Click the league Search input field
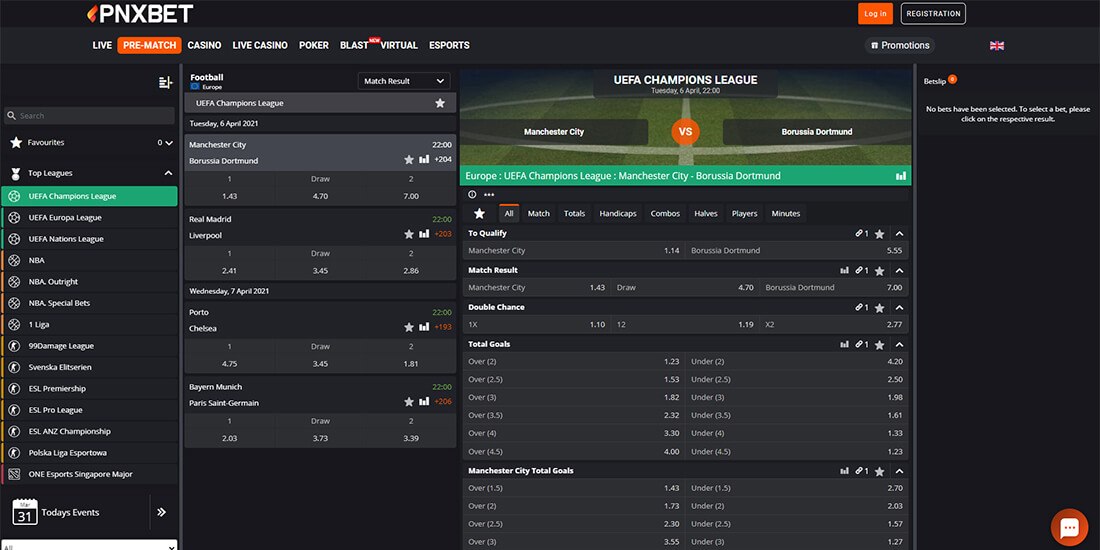The image size is (1100, 550). 90,116
